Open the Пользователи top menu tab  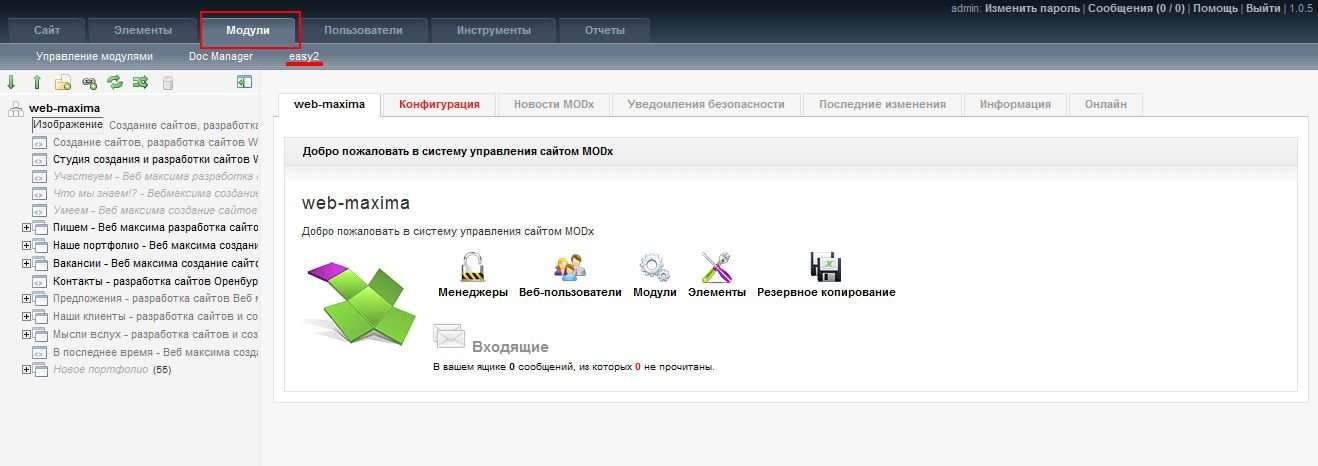point(364,30)
